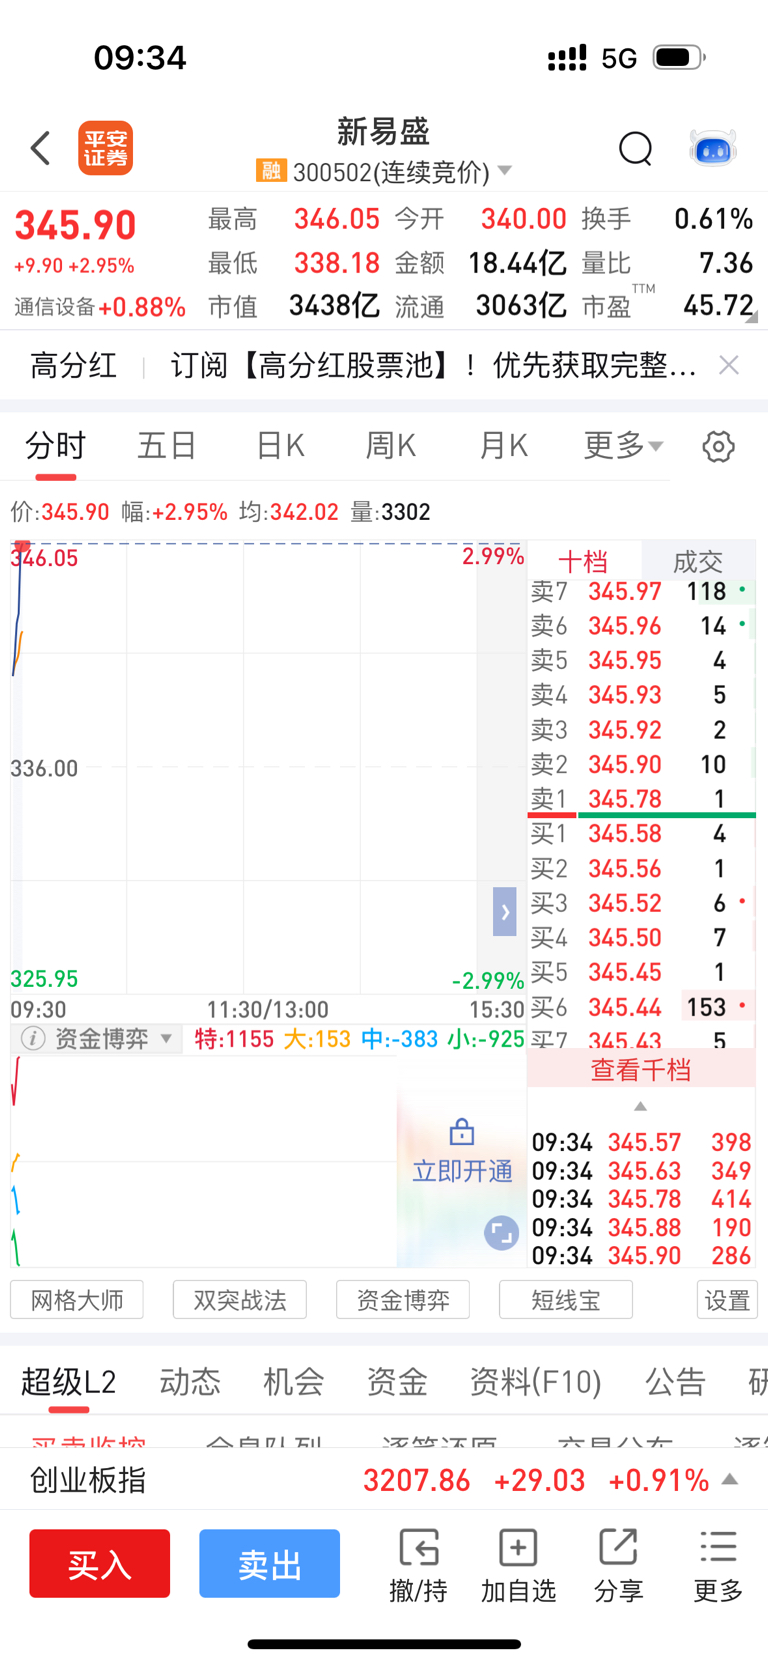769x1665 pixels.
Task: Tap the 撤/持 icon
Action: pos(418,1547)
